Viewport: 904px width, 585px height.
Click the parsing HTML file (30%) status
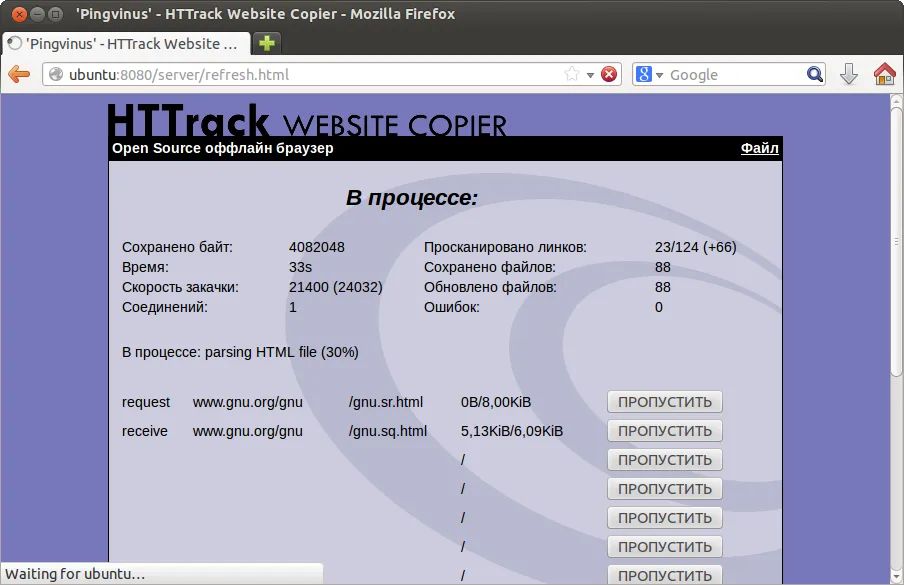coord(281,352)
